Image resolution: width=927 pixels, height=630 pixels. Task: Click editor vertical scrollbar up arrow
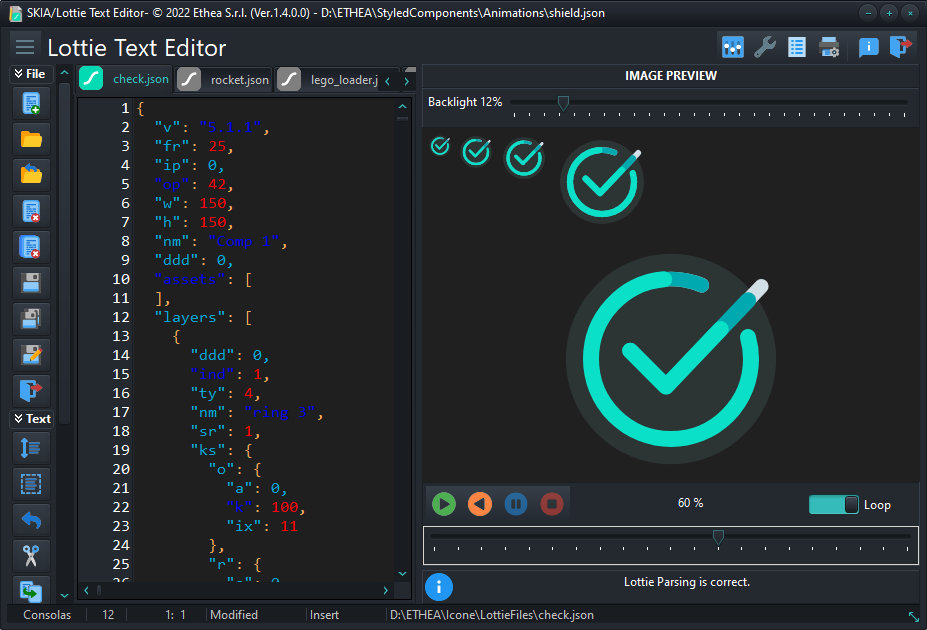tap(403, 107)
